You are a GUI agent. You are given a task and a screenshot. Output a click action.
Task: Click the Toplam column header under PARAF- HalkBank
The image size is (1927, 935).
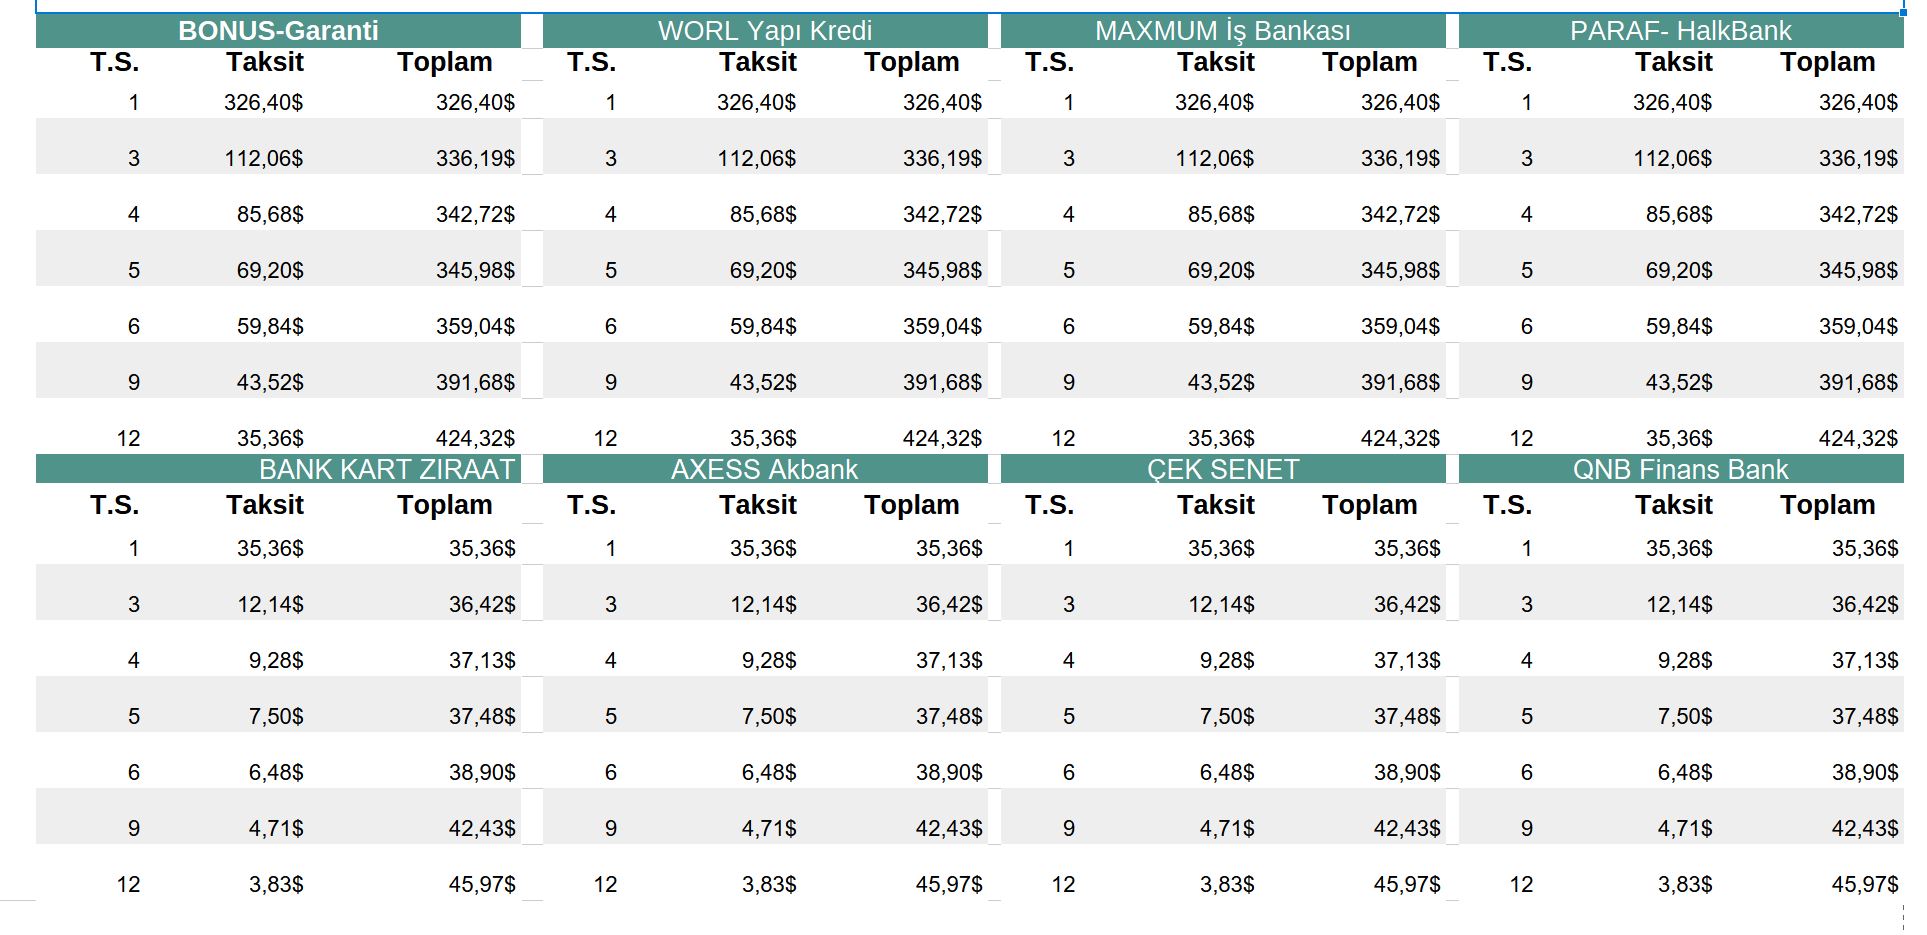(1827, 62)
